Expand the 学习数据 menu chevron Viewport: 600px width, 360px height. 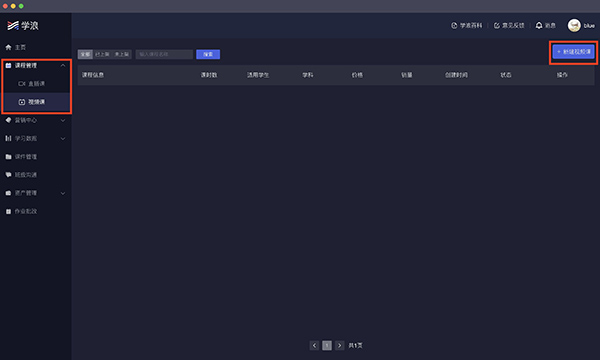[x=63, y=138]
